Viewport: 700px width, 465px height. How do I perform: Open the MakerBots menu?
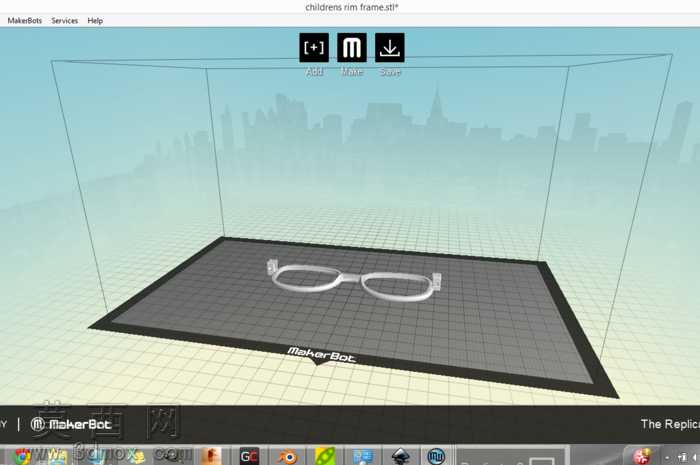click(25, 21)
